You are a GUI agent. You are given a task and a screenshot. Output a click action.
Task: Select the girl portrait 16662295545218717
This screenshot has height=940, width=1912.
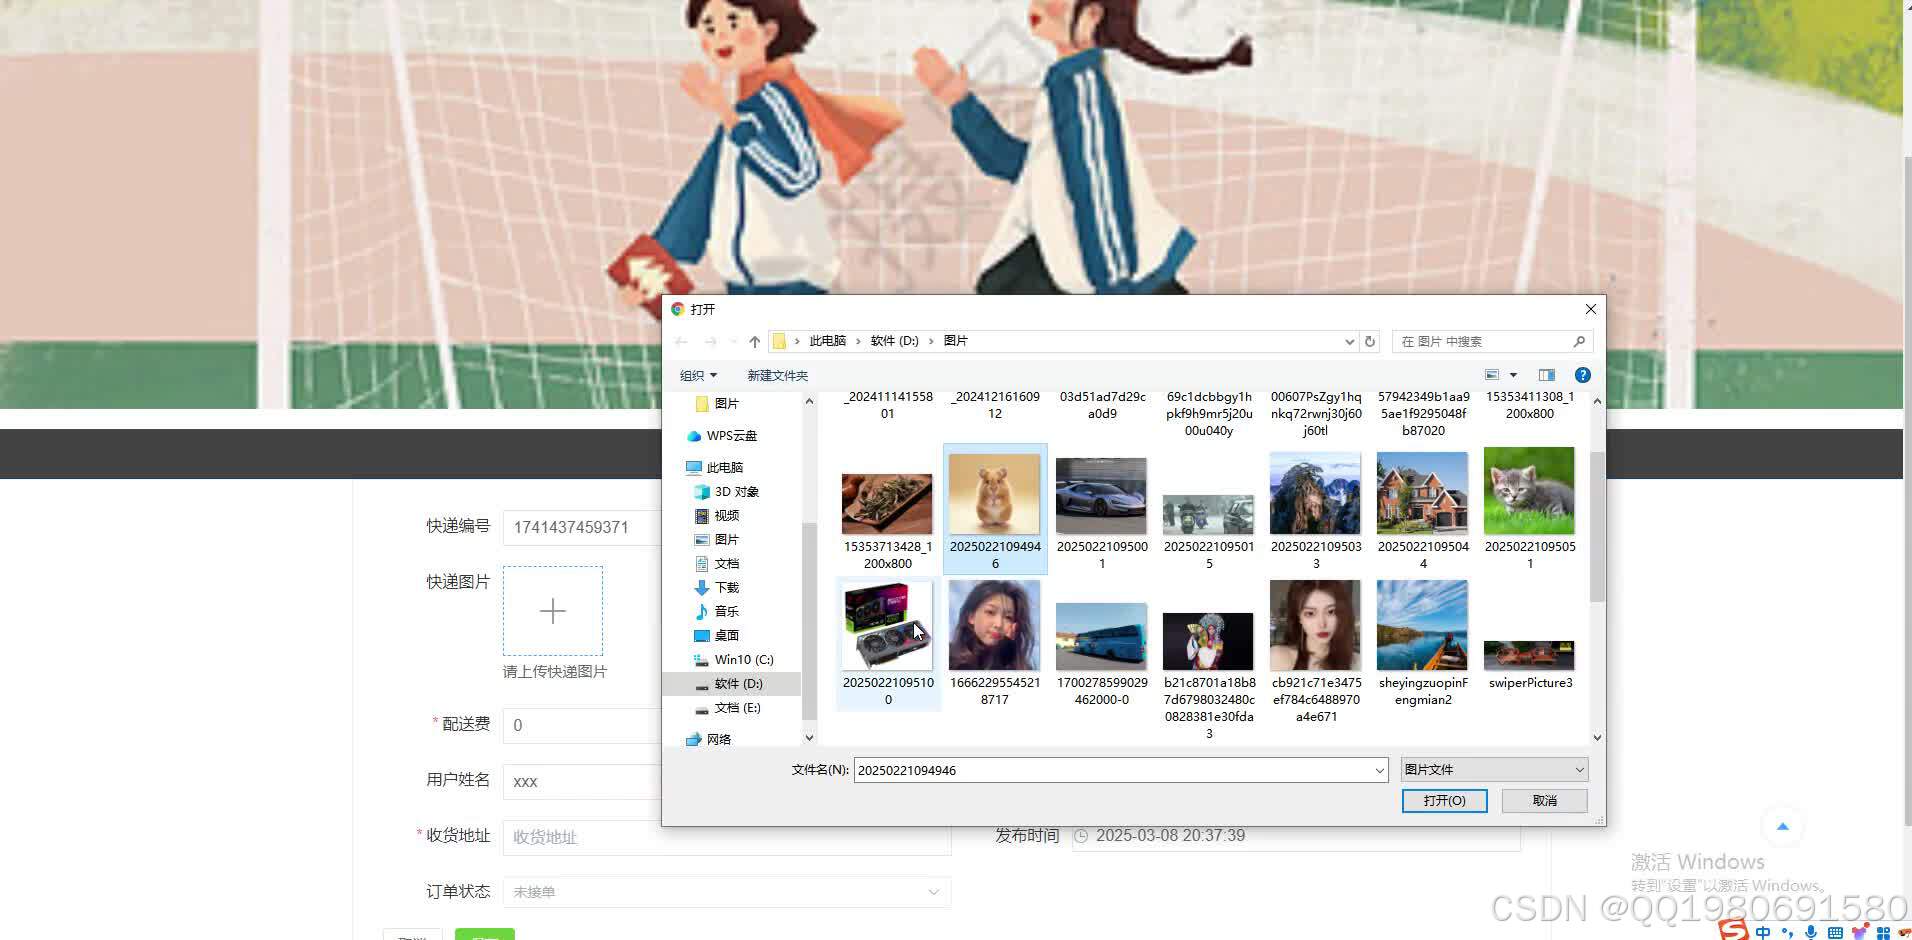[995, 643]
